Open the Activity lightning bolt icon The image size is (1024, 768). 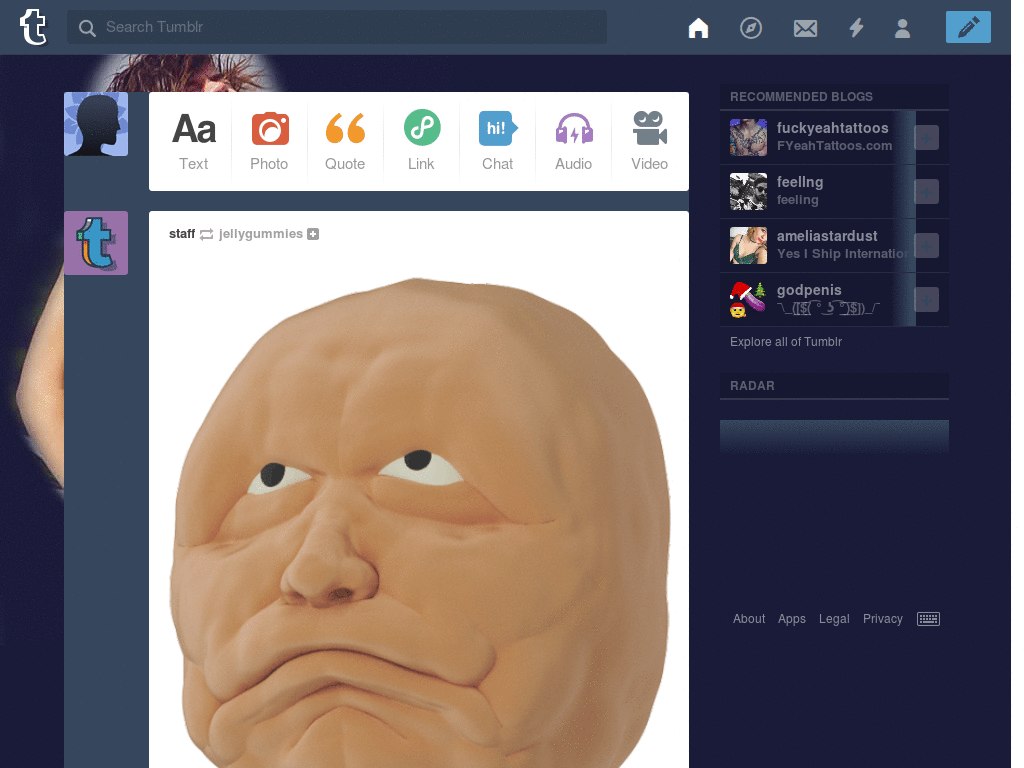click(856, 28)
